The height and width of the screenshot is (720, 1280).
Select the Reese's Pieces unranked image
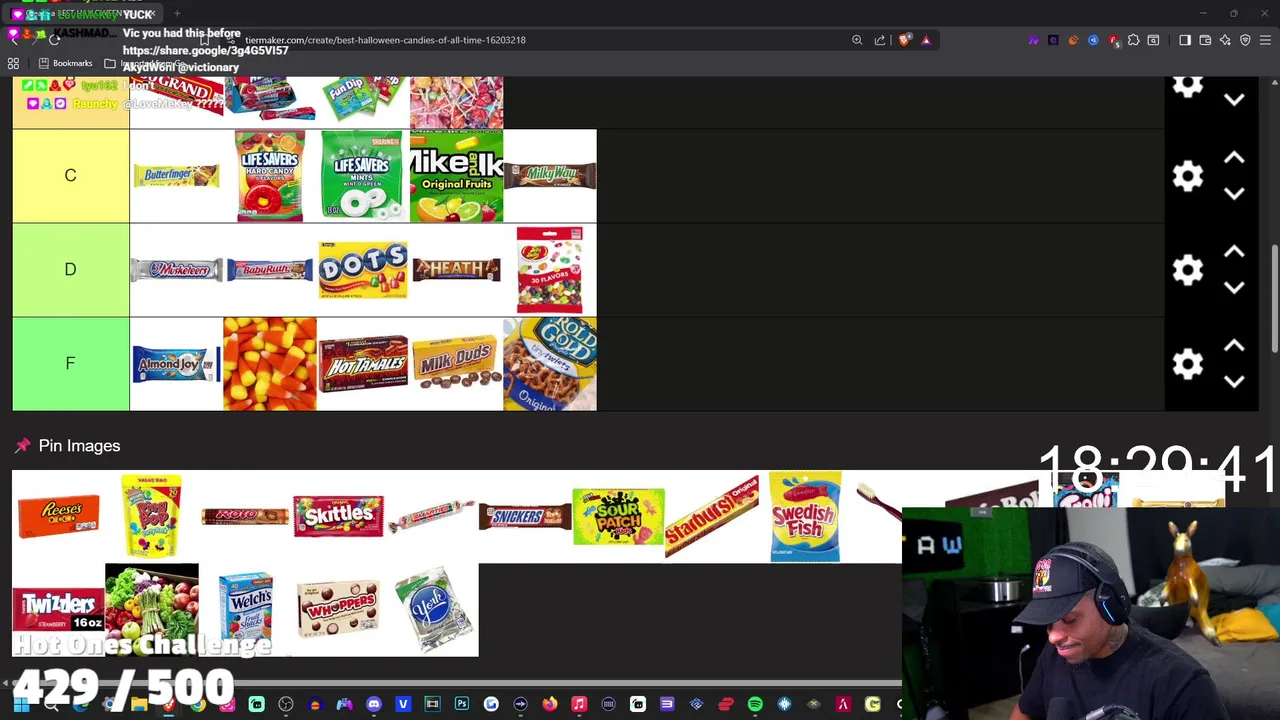tap(58, 516)
